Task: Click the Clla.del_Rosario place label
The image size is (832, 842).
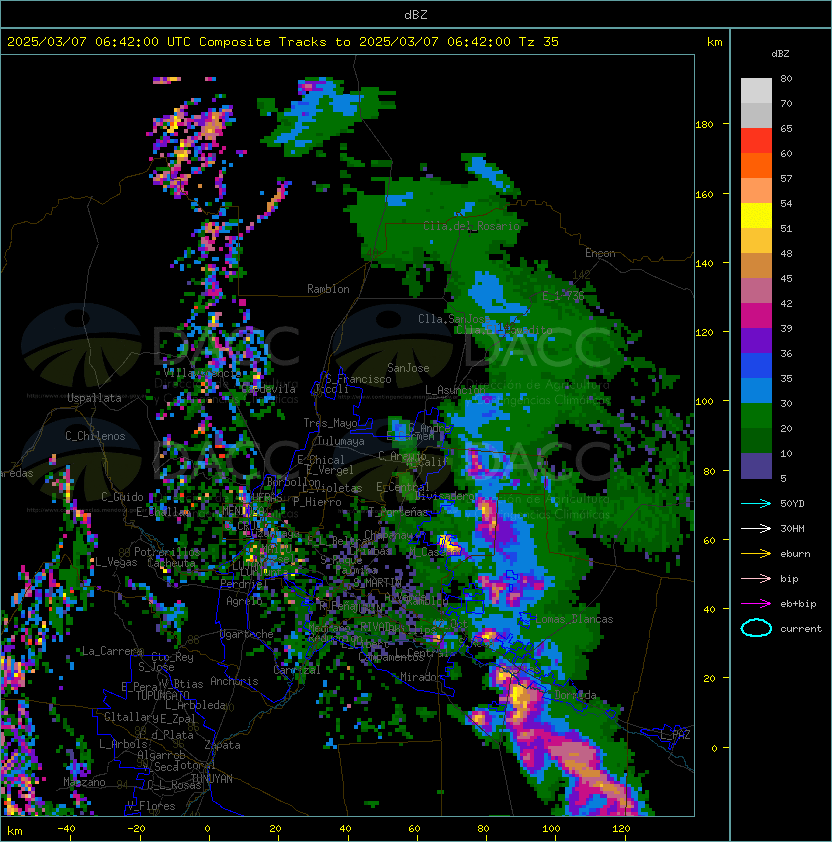Action: coord(471,226)
